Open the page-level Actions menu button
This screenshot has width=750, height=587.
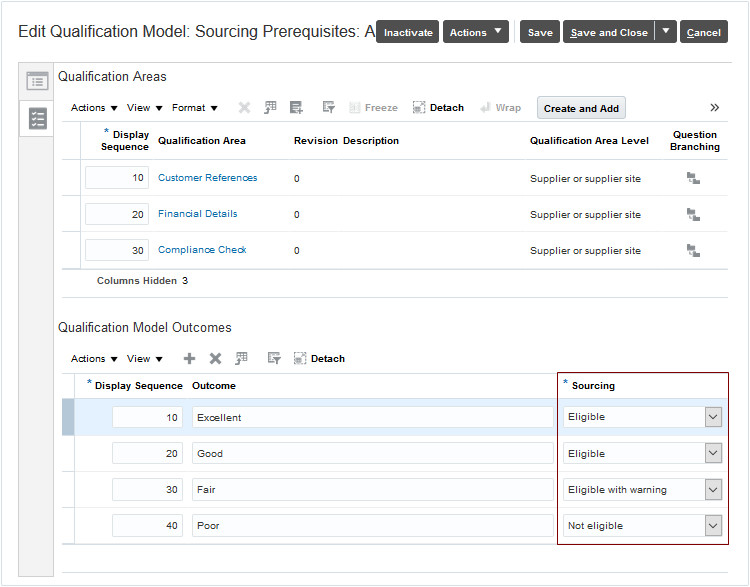pos(475,32)
